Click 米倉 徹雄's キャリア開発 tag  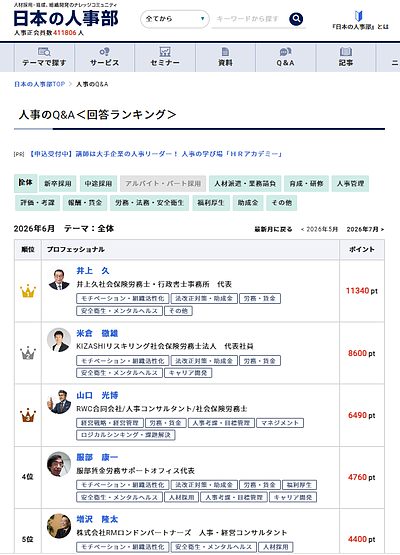[188, 373]
